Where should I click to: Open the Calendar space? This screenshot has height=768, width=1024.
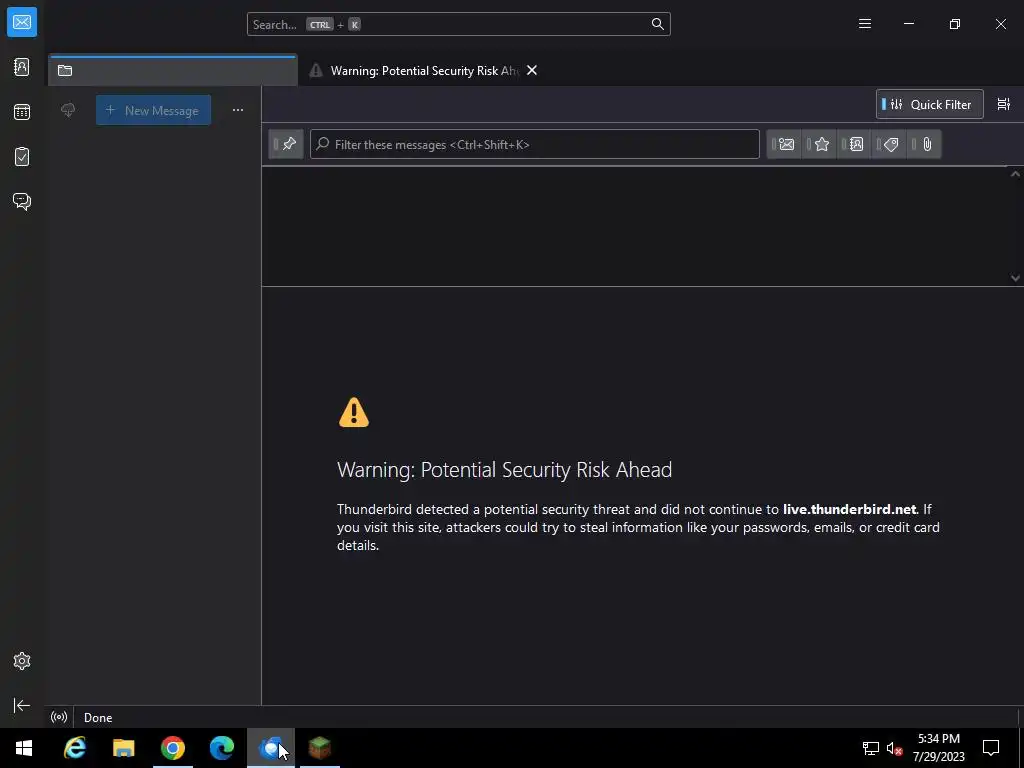pos(22,112)
